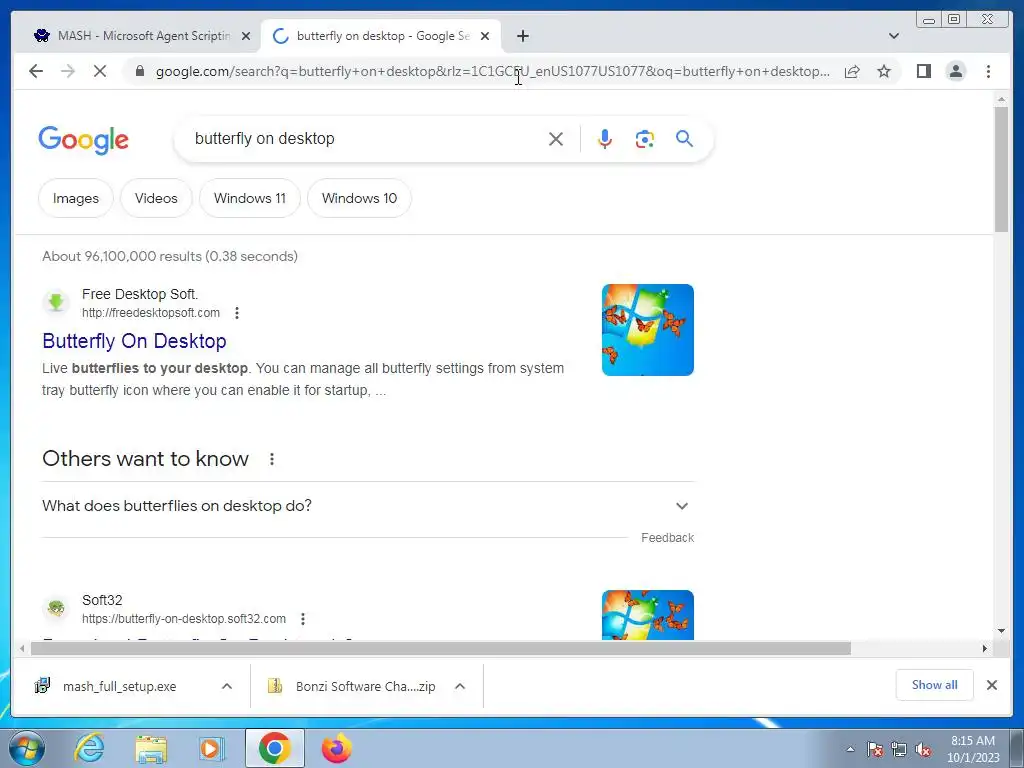Open the Chrome side panel
The width and height of the screenshot is (1024, 768).
[x=923, y=71]
